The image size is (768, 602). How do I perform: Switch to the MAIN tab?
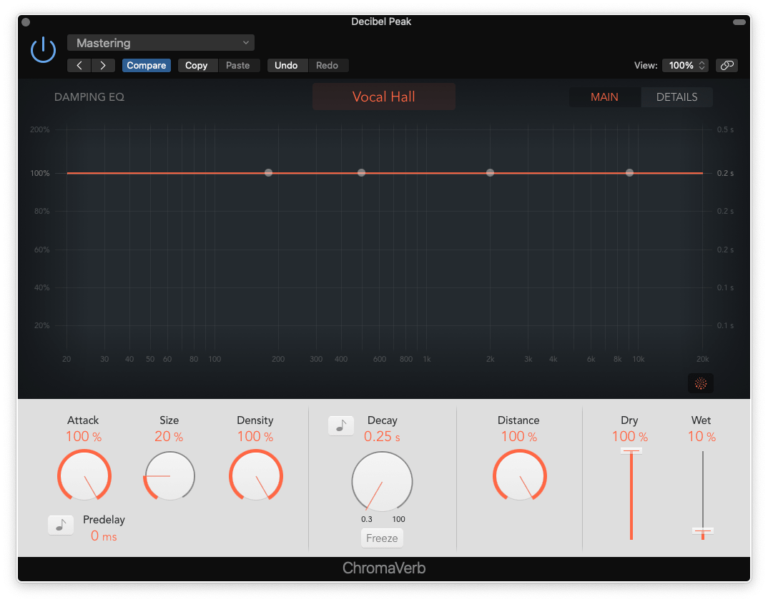(604, 97)
